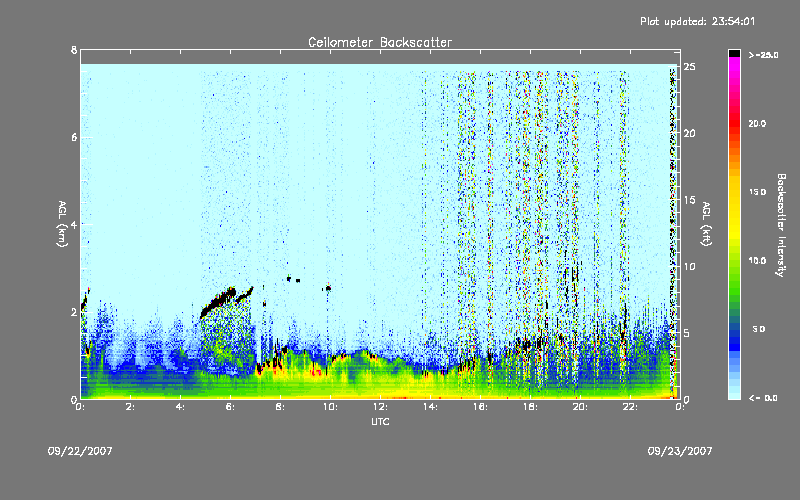Screen dimensions: 800x500
Task: Click the isolated black cloud spot near 10 UTC
Action: (x=329, y=288)
